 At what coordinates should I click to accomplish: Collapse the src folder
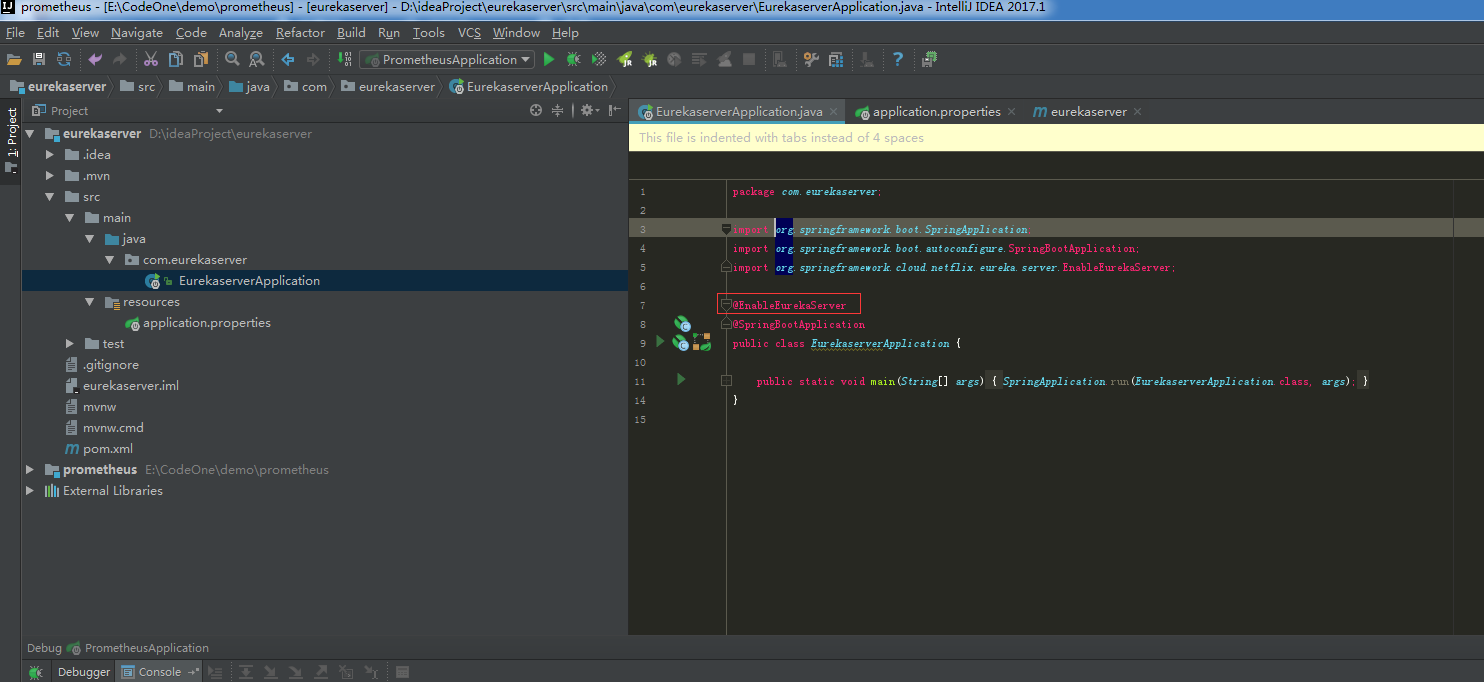[50, 196]
